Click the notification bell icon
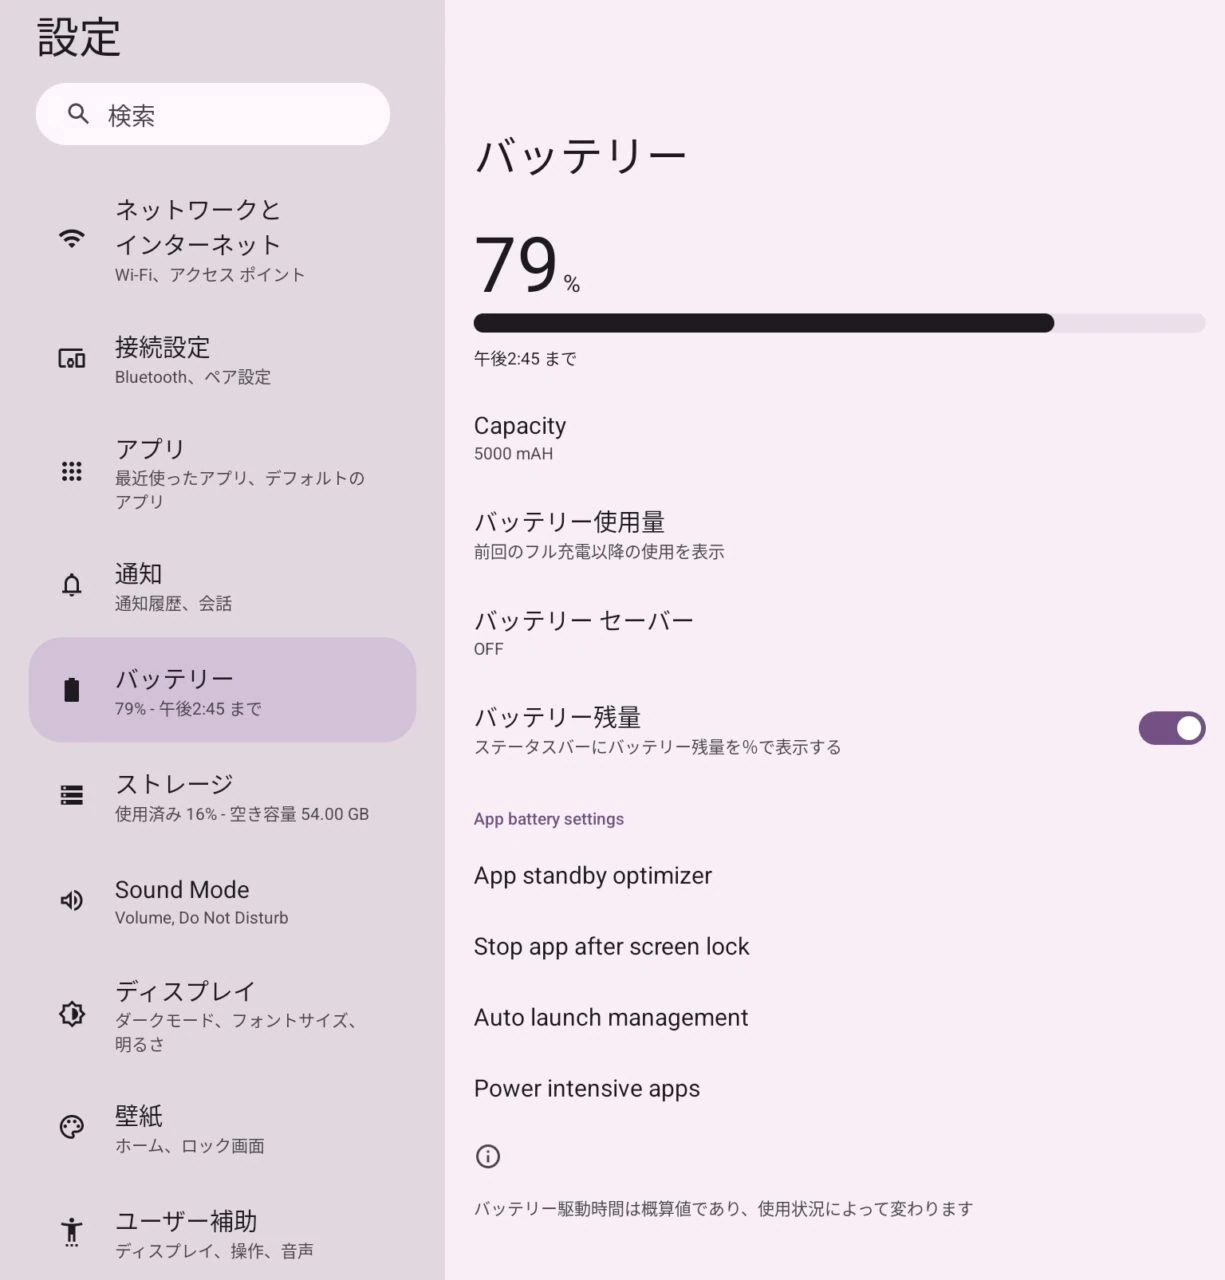The width and height of the screenshot is (1225, 1280). (x=71, y=585)
